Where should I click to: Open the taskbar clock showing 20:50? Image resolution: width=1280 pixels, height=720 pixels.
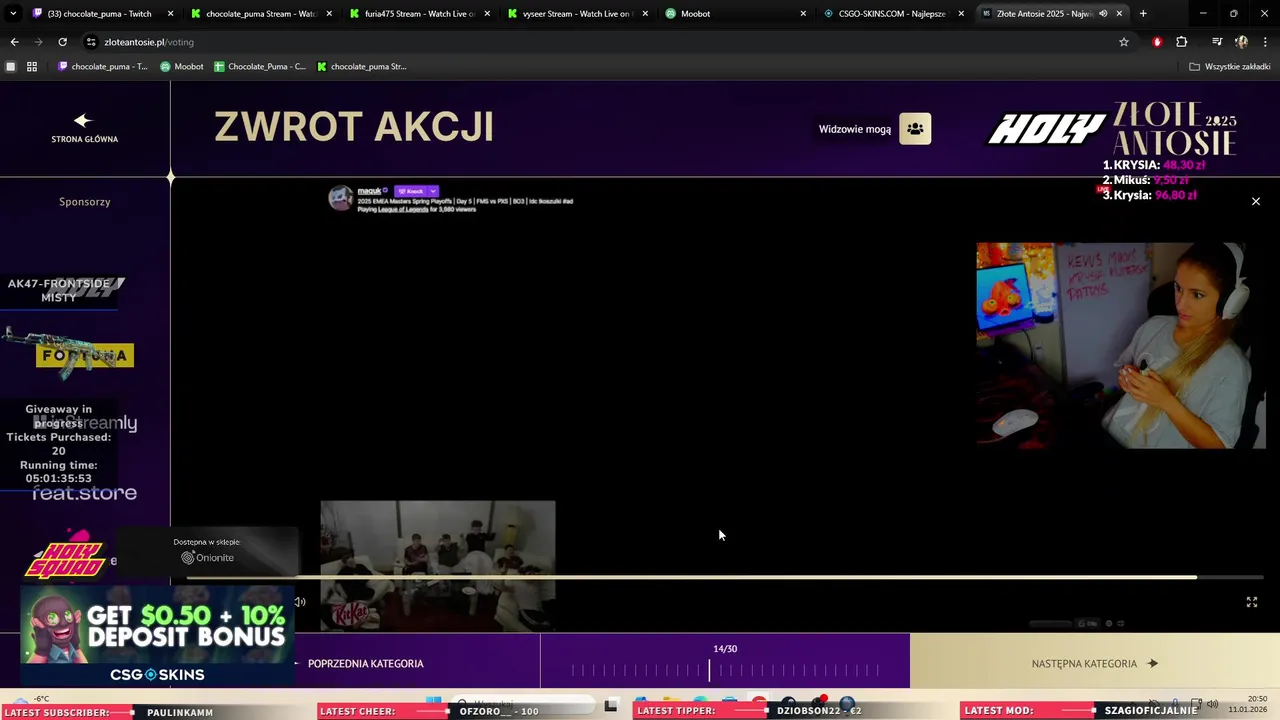pos(1247,703)
